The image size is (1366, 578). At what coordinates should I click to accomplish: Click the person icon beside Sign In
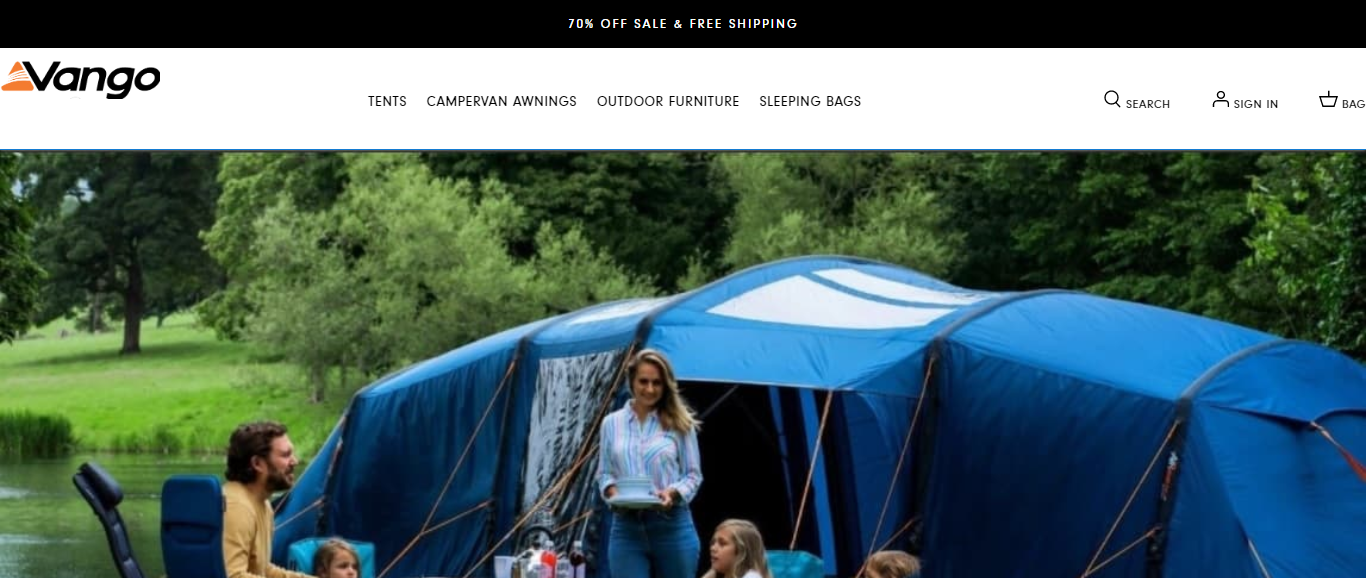[1220, 99]
